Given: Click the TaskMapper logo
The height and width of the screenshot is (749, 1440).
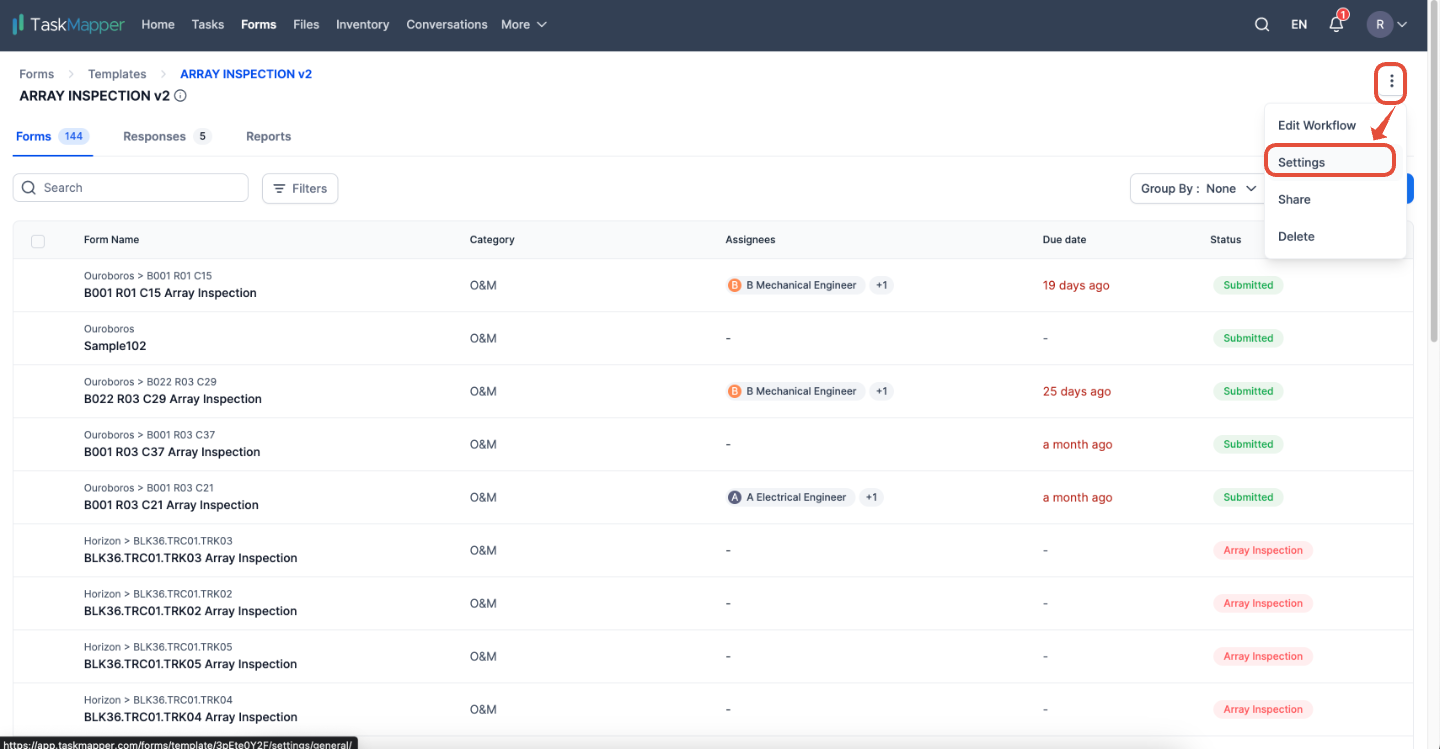Looking at the screenshot, I should click(68, 24).
